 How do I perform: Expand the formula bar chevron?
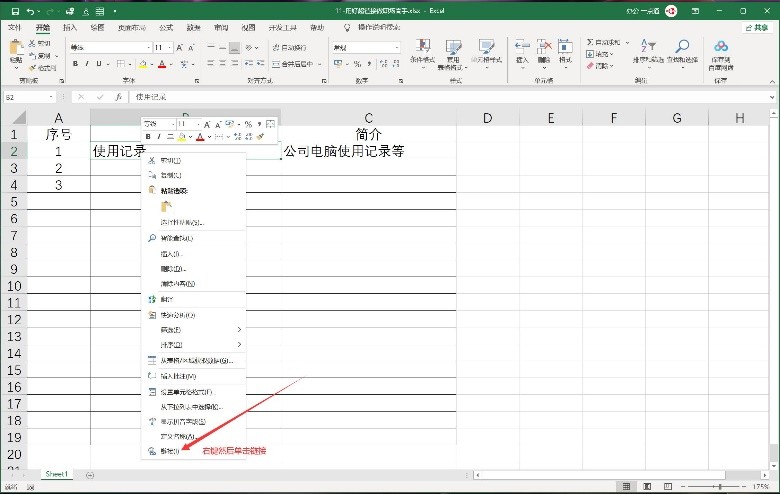[x=772, y=97]
